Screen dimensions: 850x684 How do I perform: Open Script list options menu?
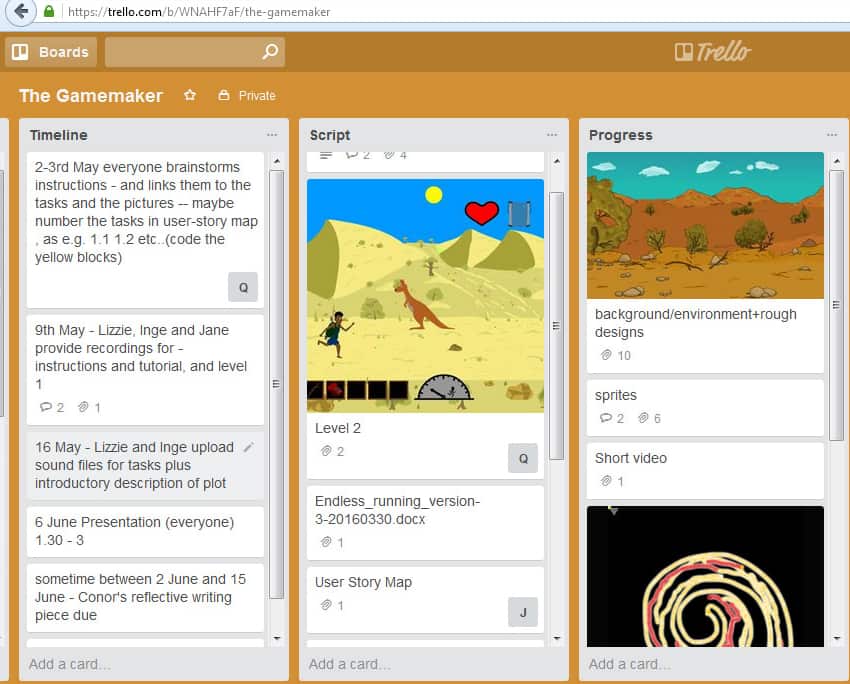click(x=552, y=135)
